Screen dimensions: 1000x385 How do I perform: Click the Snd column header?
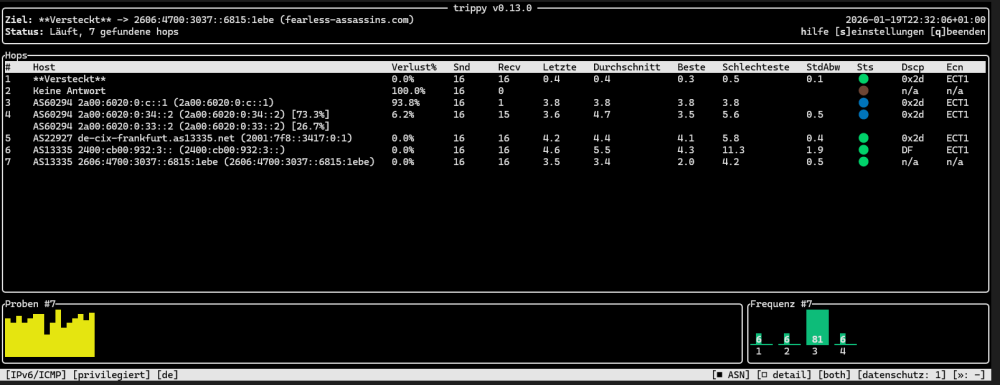tap(461, 67)
